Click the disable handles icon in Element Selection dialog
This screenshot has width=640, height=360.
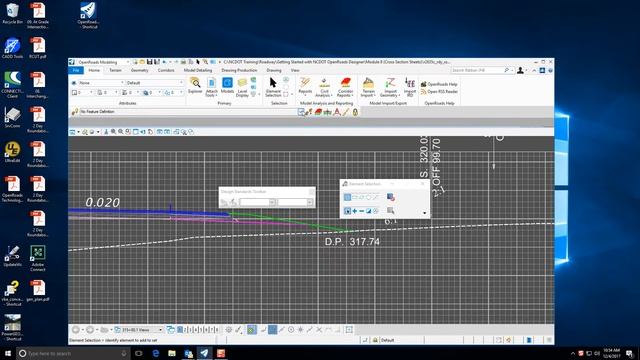[390, 197]
